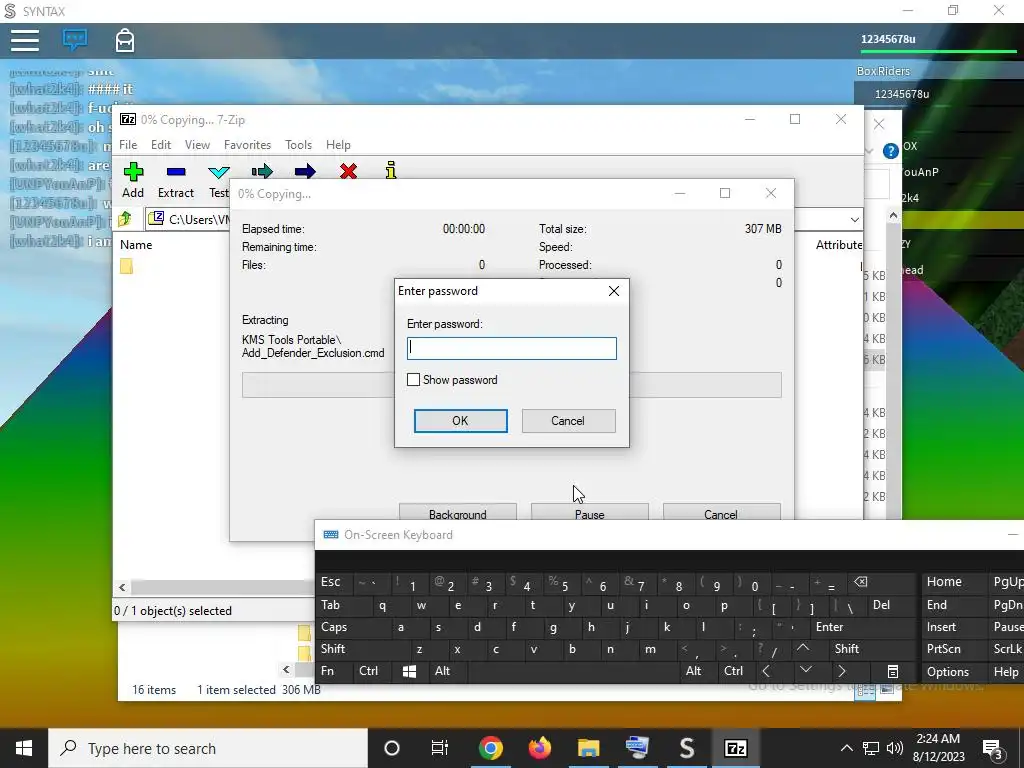The image size is (1024, 768).
Task: Open the Edit menu in 7-Zip
Action: tap(161, 145)
